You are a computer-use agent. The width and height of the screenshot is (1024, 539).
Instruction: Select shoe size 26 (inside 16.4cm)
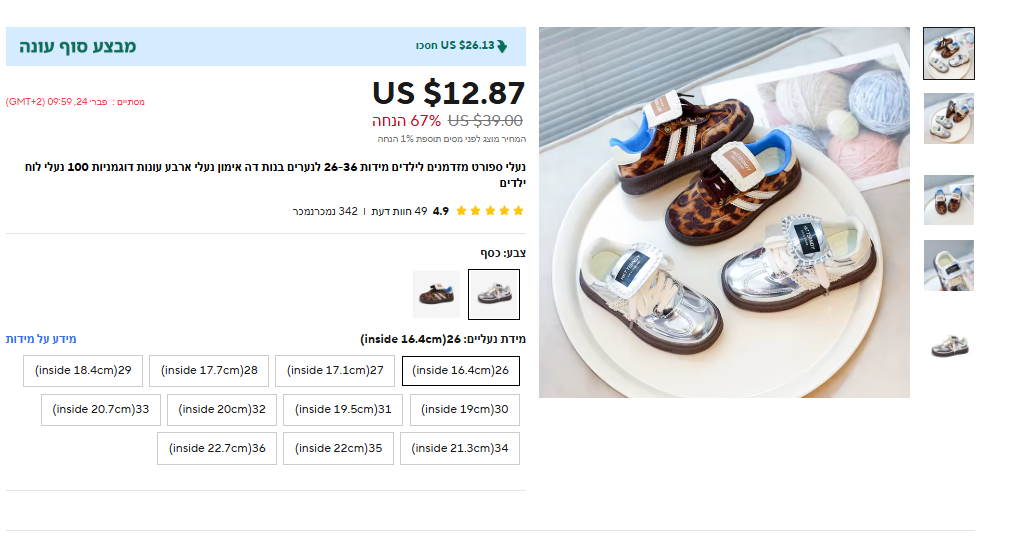[461, 371]
